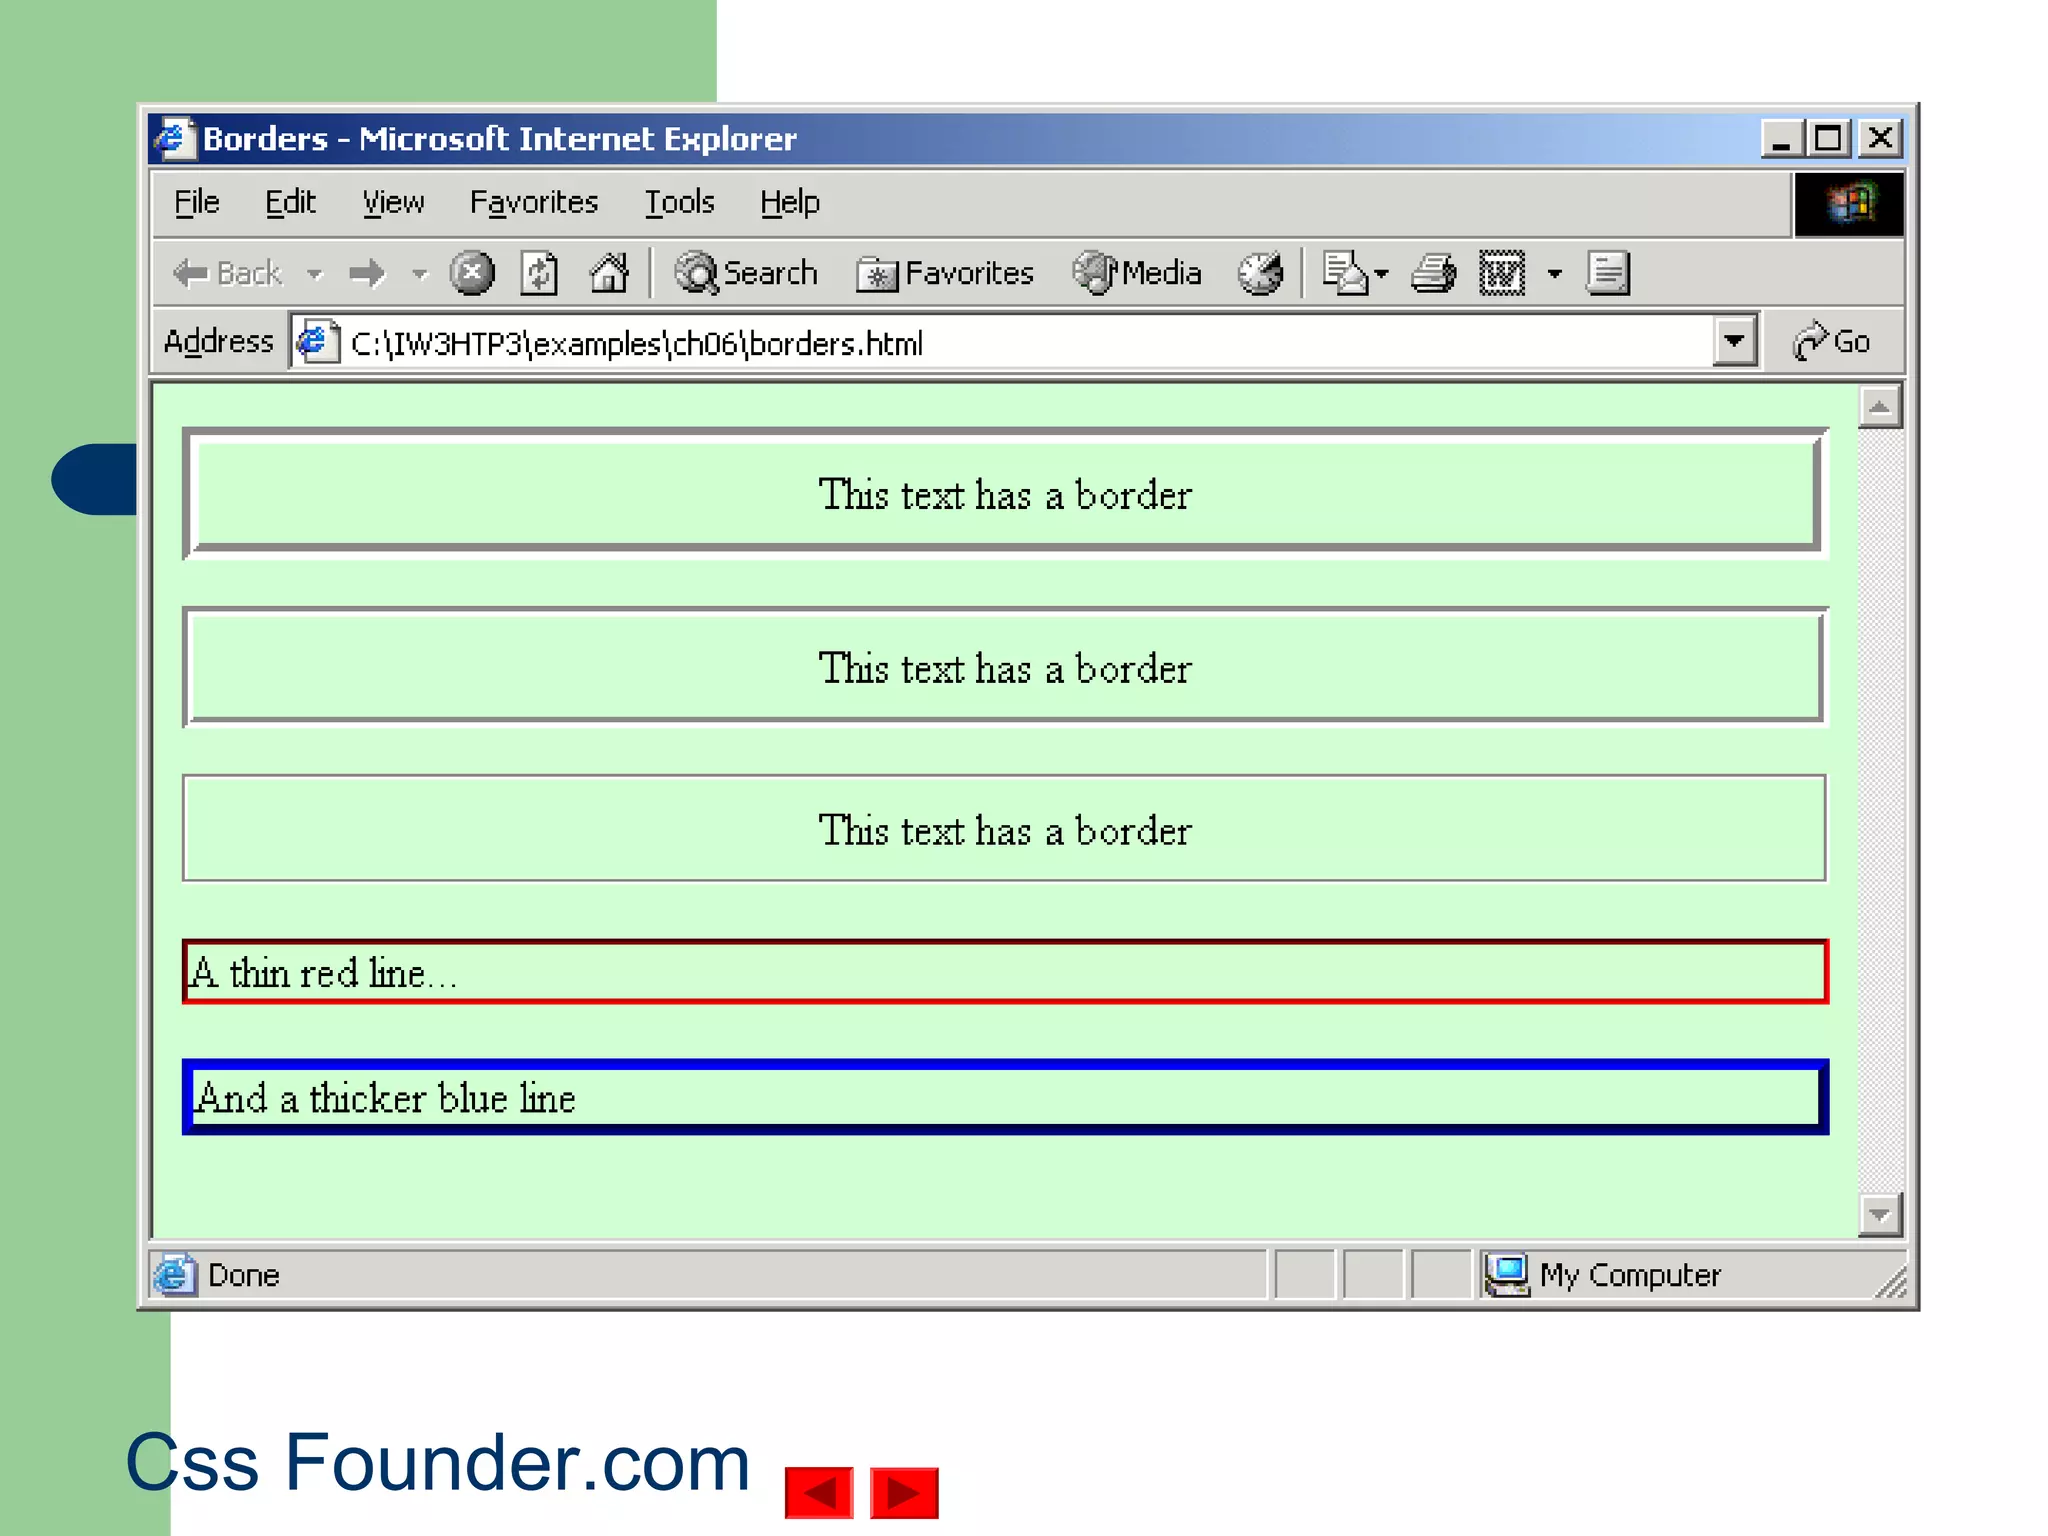Open the View menu
This screenshot has height=1536, width=2048.
point(393,203)
